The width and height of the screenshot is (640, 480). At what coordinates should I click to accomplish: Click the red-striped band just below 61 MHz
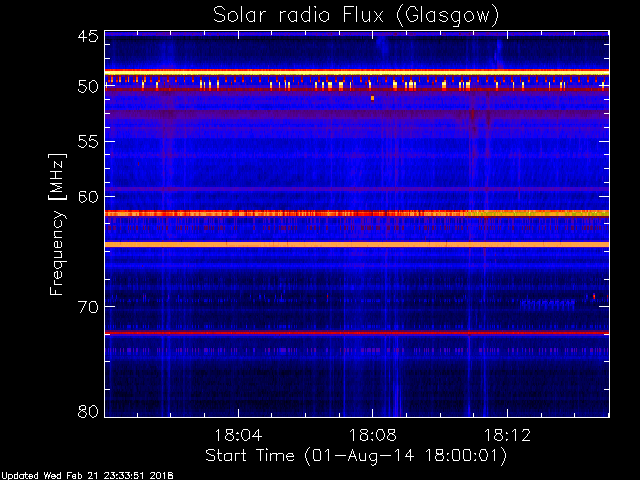tap(357, 213)
